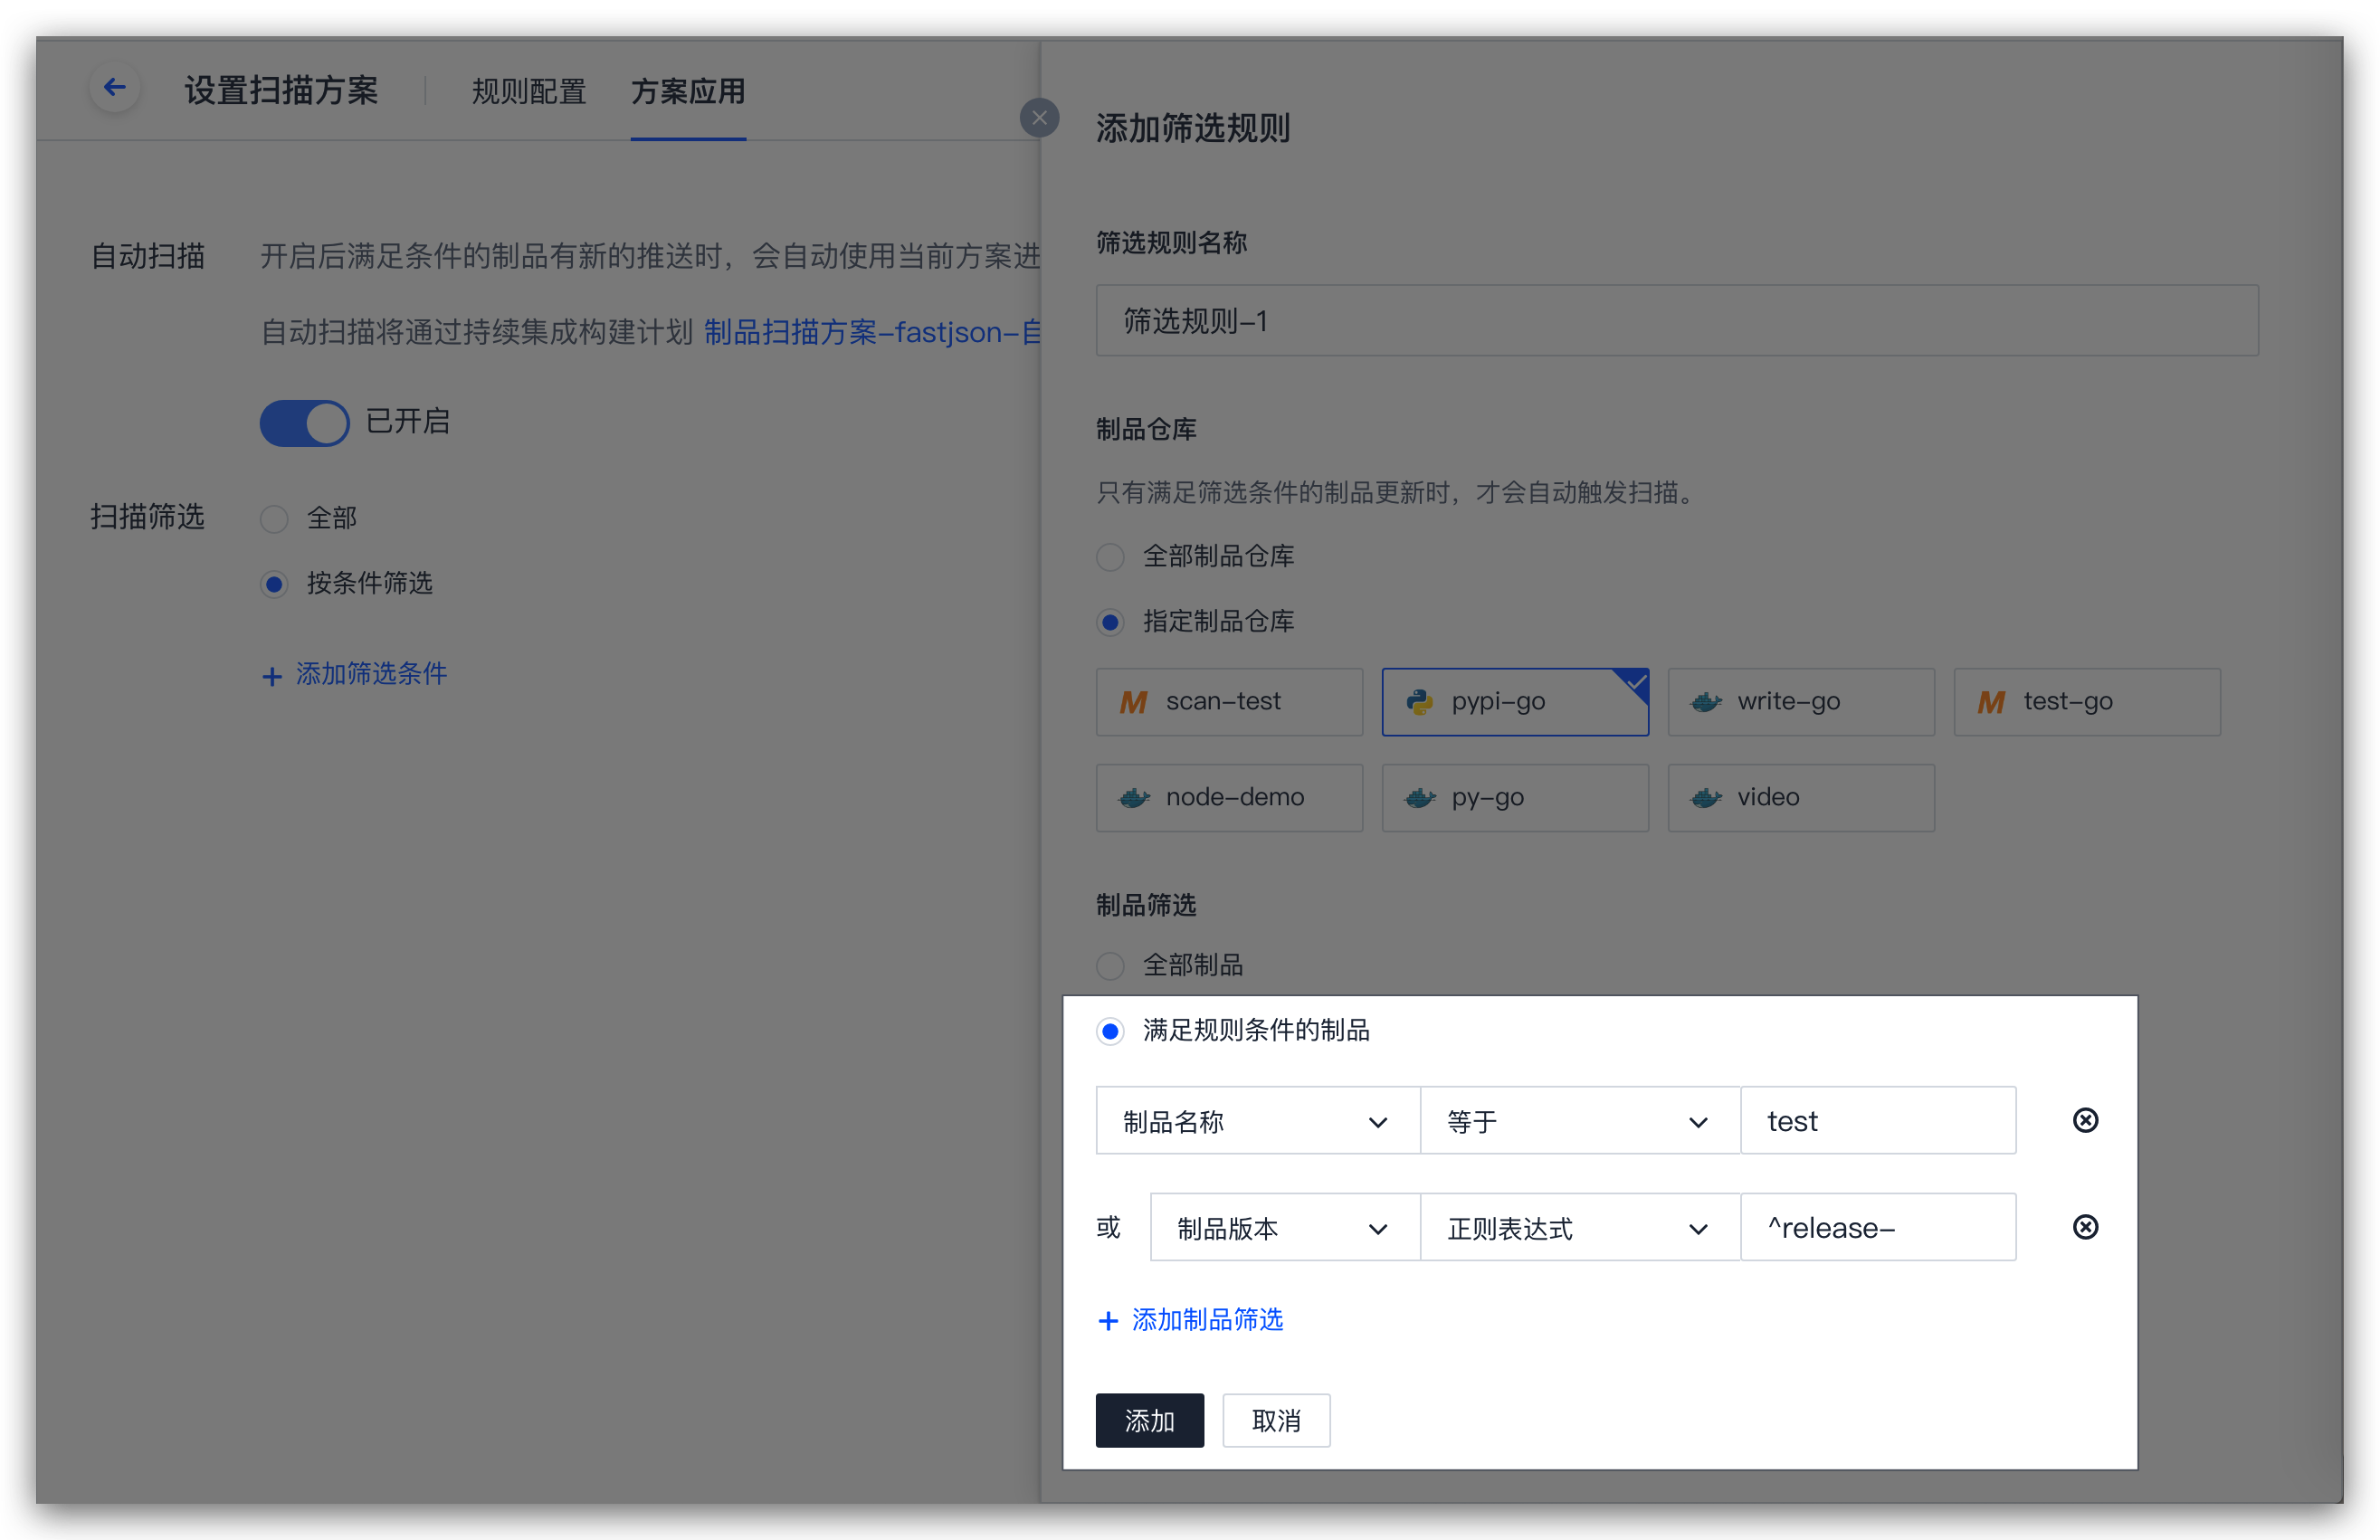Click the 筛选规则名称 input field
2380x1540 pixels.
[x=1677, y=320]
